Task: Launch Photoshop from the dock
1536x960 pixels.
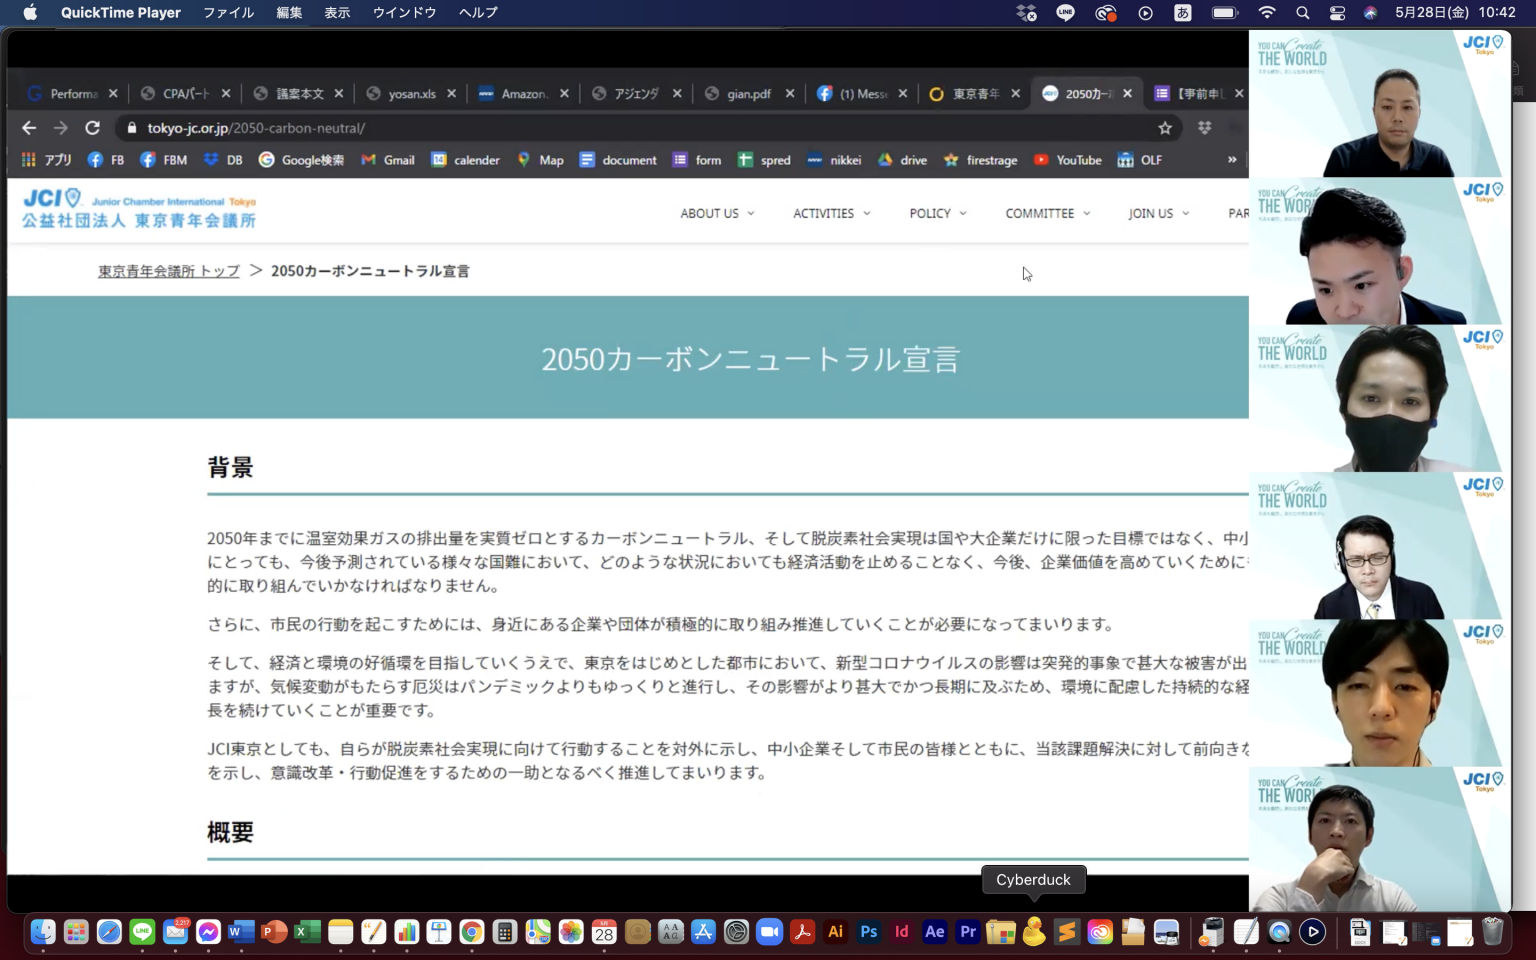Action: click(x=868, y=932)
